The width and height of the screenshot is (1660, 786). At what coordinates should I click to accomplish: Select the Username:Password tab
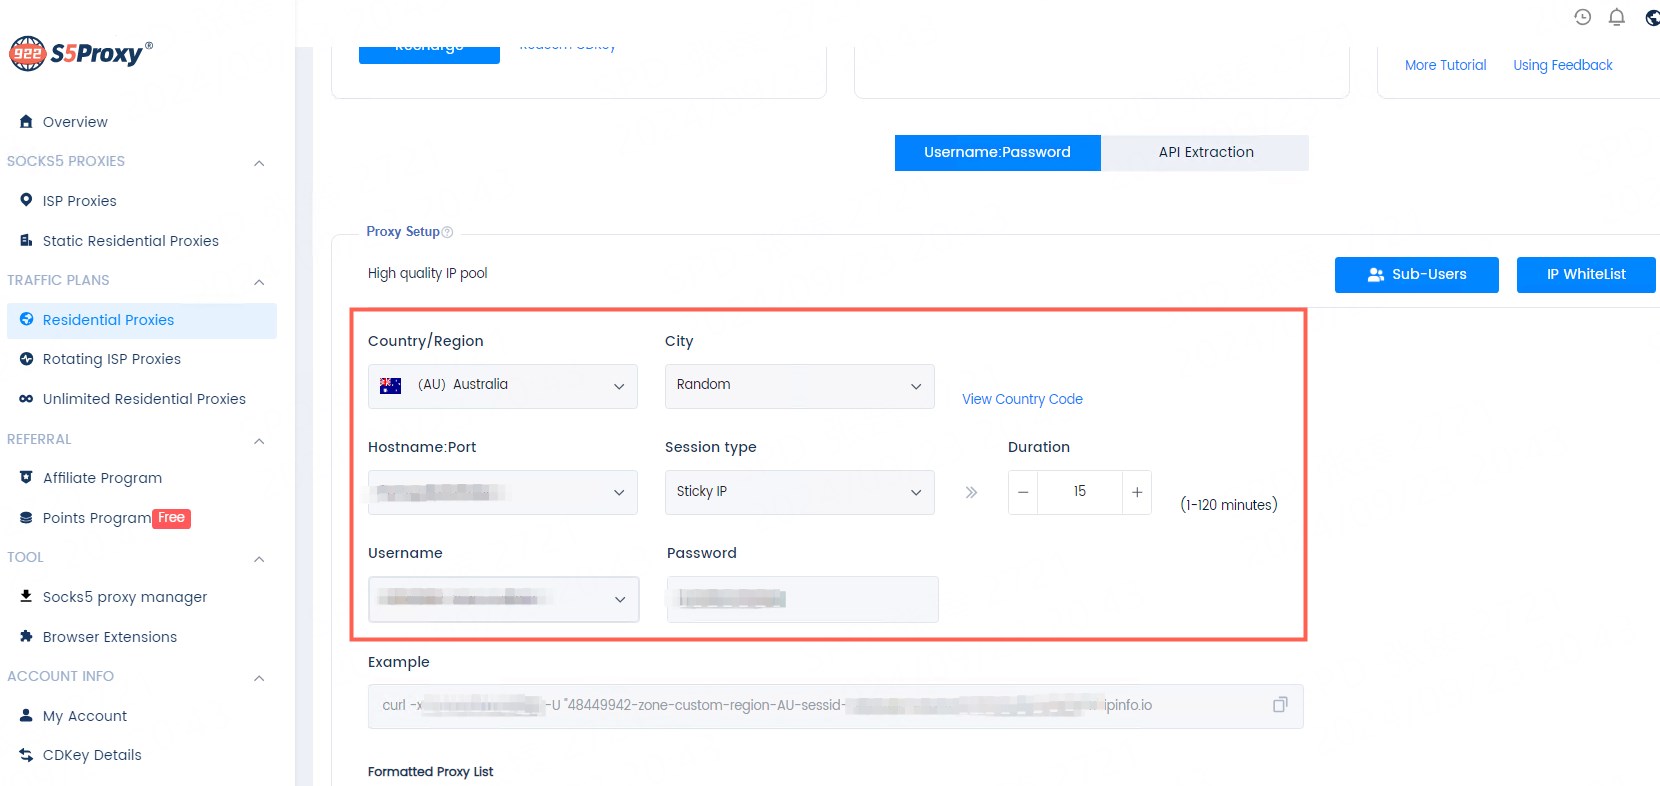point(997,152)
